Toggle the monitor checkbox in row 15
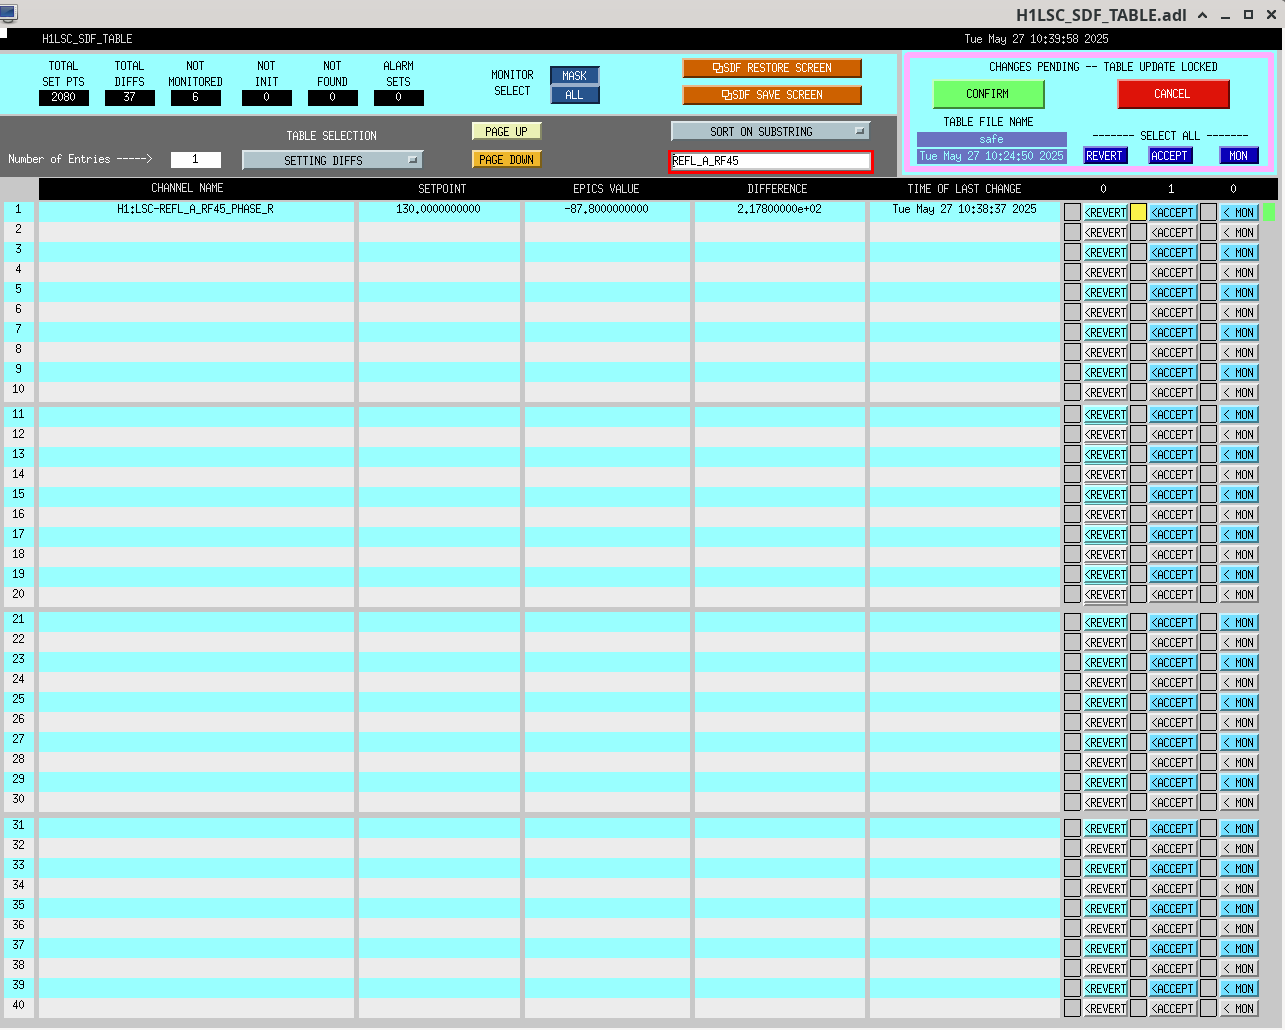The image size is (1285, 1030). pyautogui.click(x=1208, y=494)
